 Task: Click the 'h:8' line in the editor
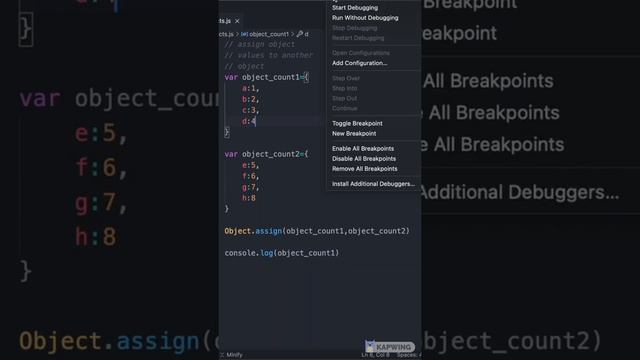[249, 198]
